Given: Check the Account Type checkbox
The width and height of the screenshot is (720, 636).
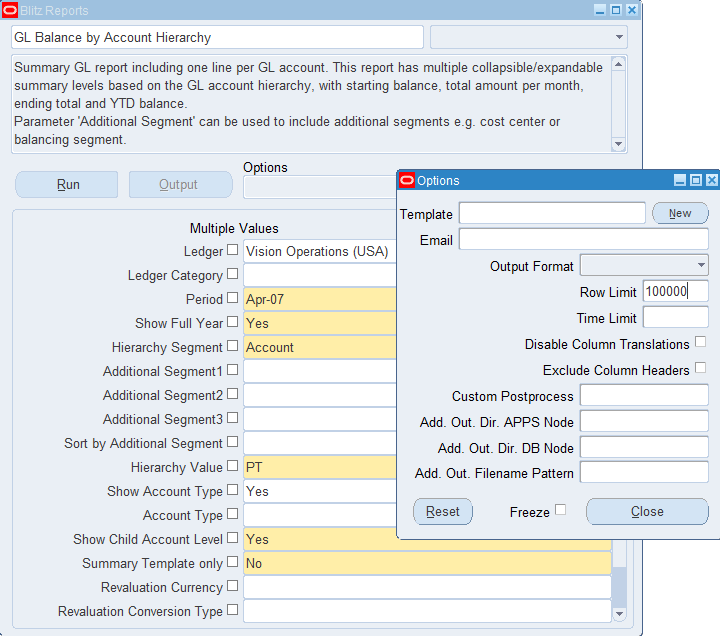Looking at the screenshot, I should tap(233, 513).
